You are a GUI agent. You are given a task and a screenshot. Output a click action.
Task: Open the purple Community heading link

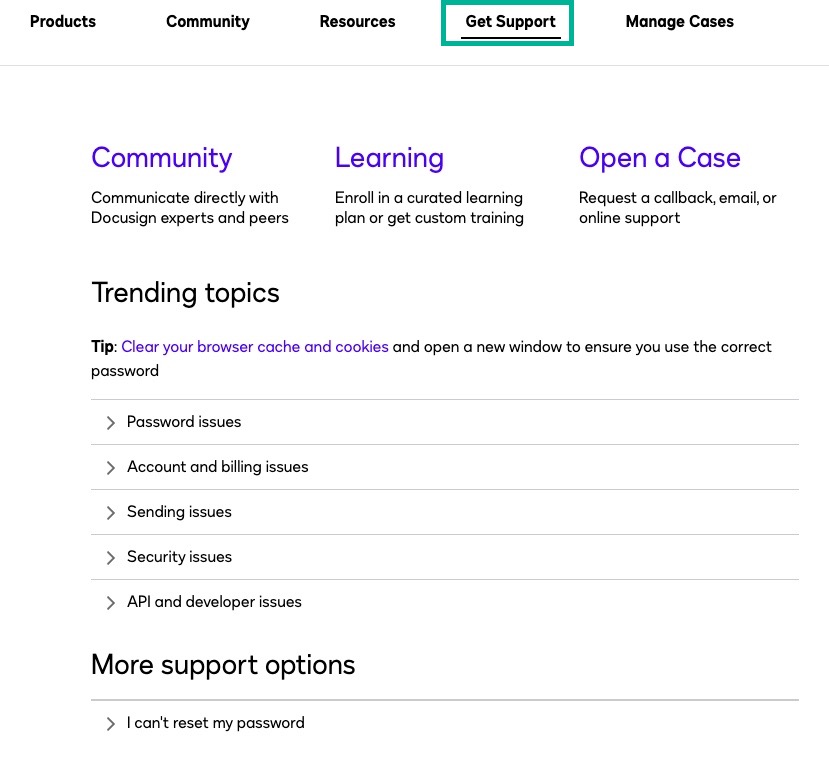(161, 158)
